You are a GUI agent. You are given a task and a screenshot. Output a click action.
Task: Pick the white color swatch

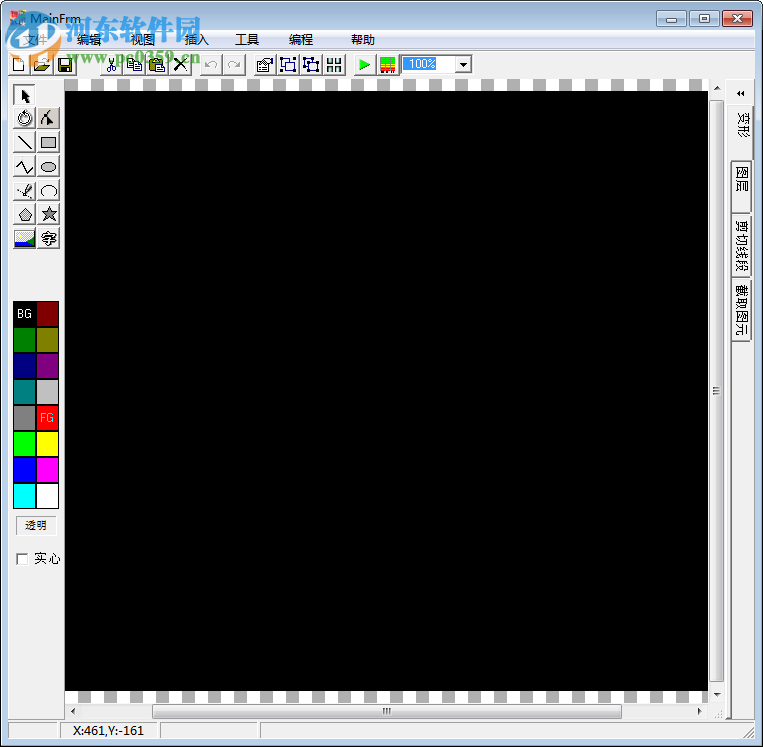click(x=48, y=495)
